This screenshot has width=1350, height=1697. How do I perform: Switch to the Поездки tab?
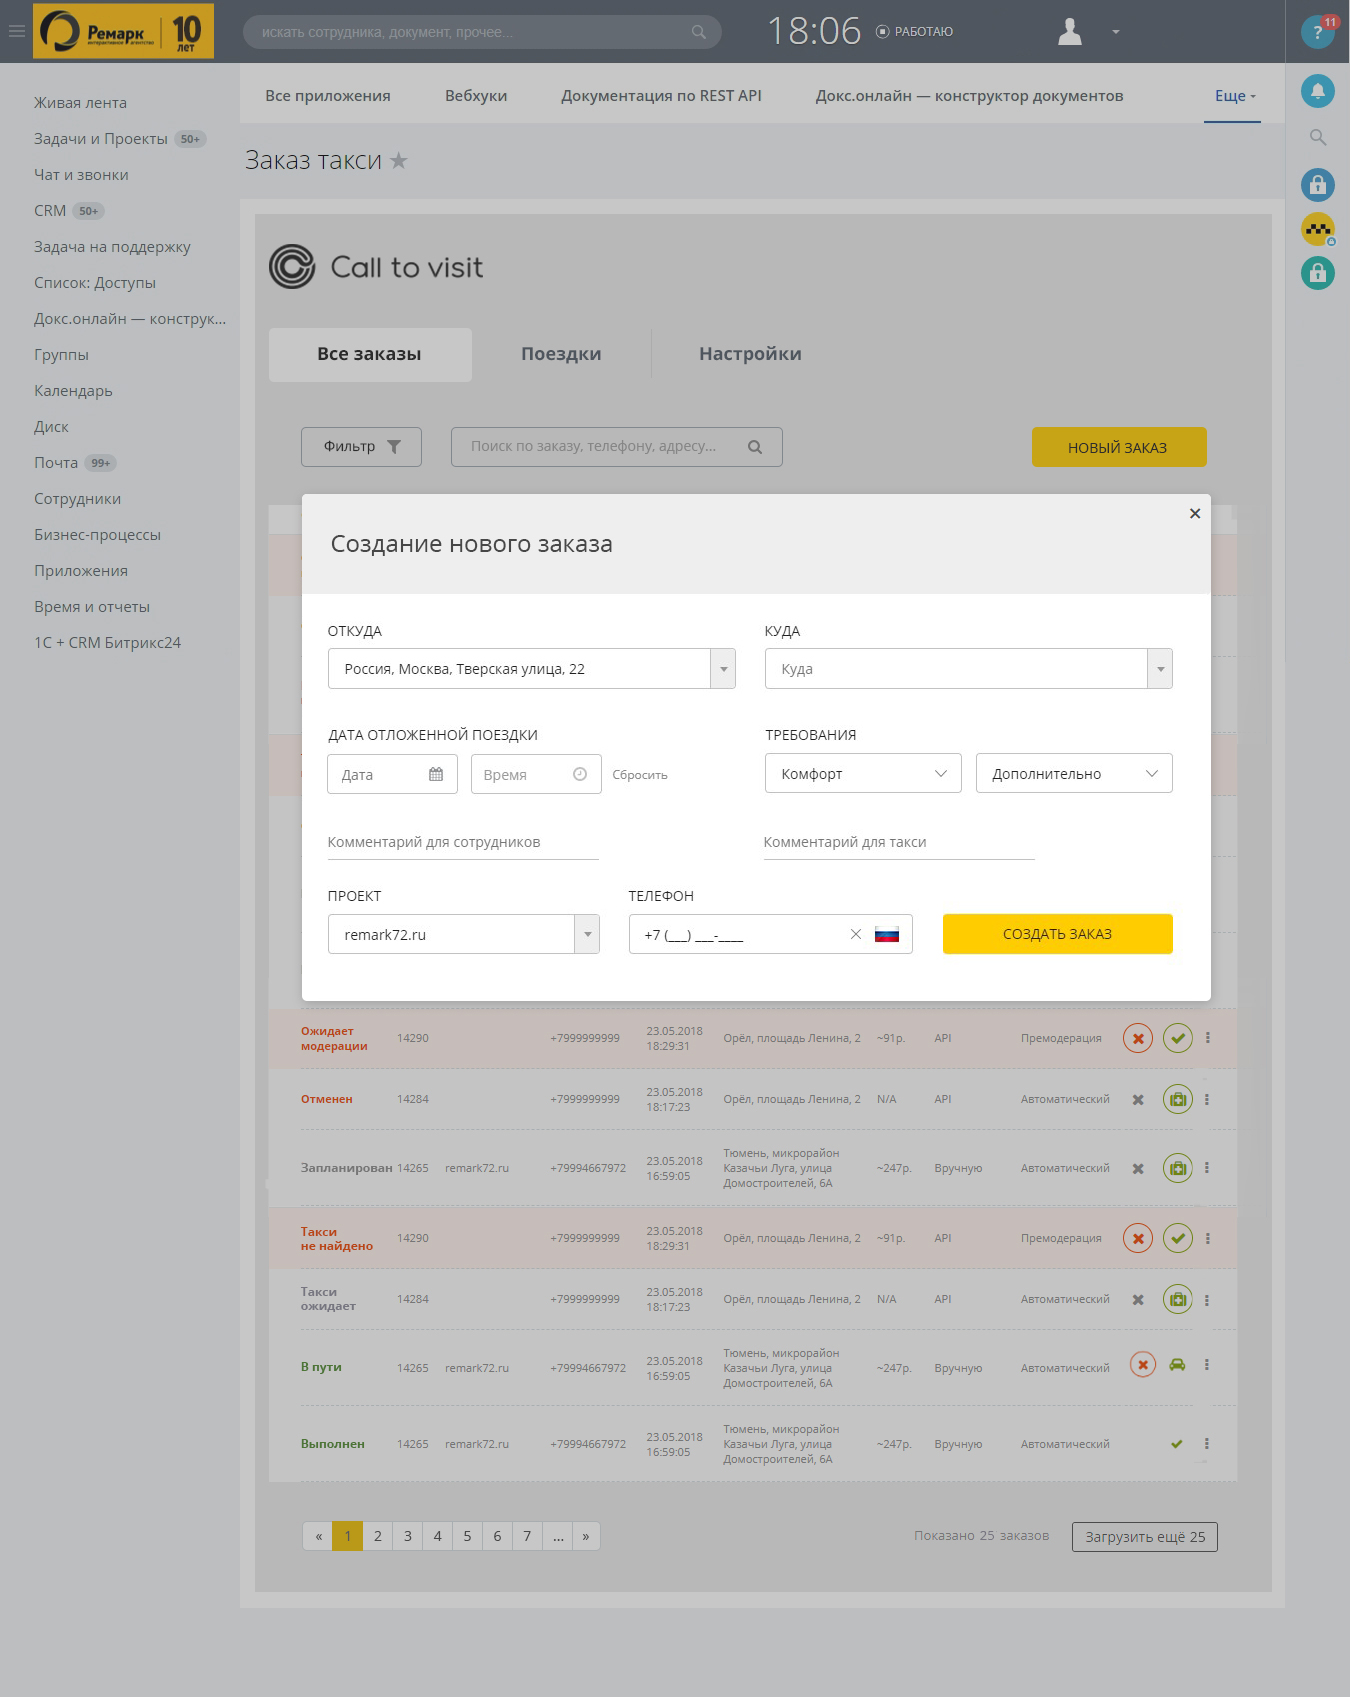(x=561, y=354)
